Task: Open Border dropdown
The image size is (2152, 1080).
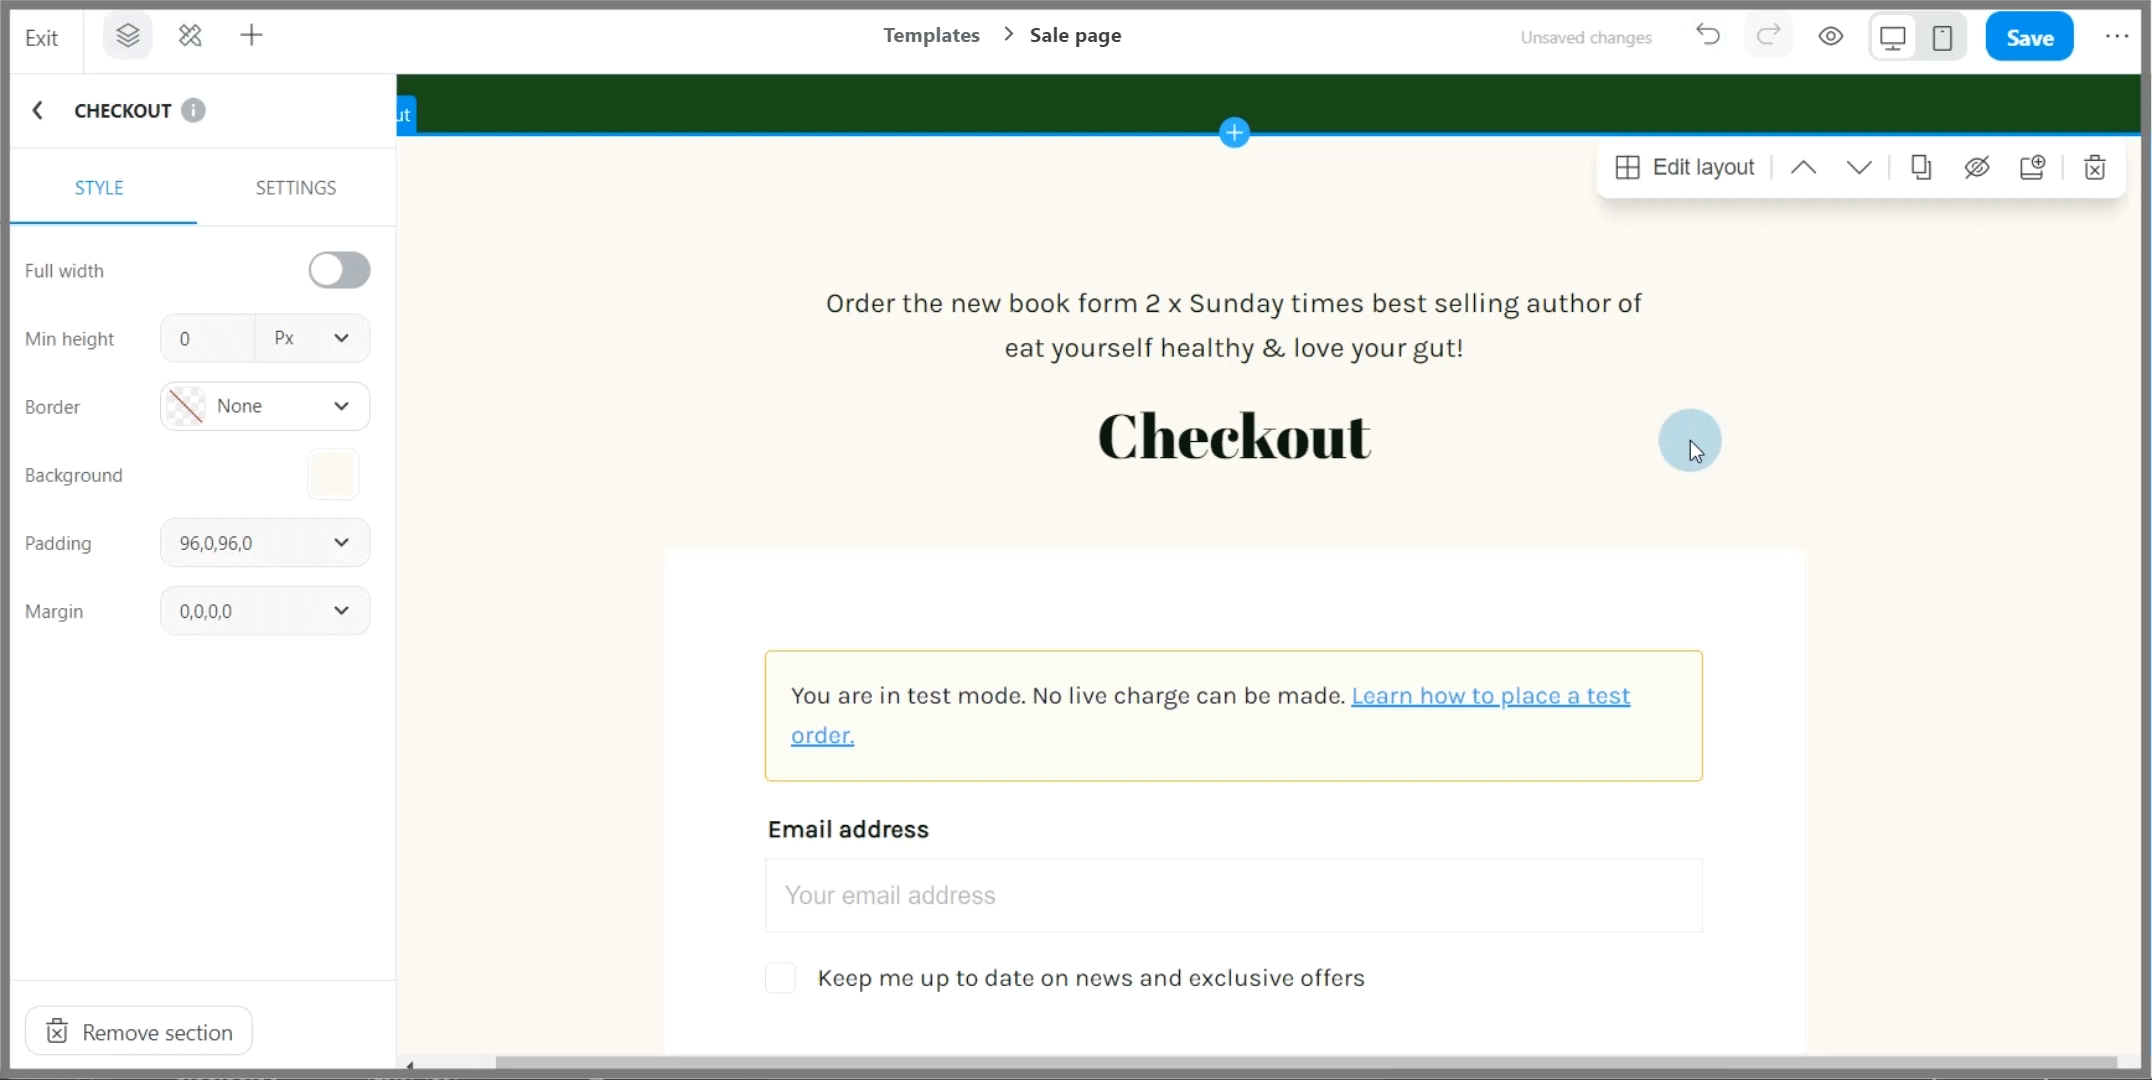Action: pos(265,406)
